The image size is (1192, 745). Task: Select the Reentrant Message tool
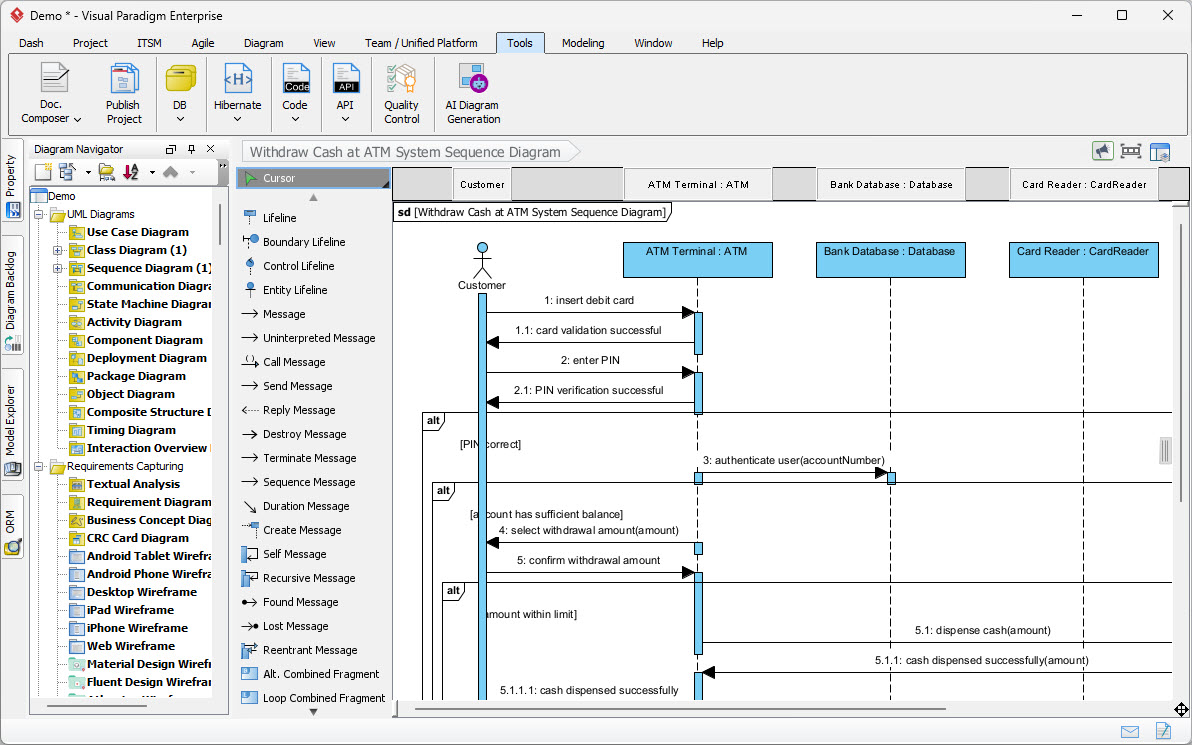pyautogui.click(x=313, y=650)
